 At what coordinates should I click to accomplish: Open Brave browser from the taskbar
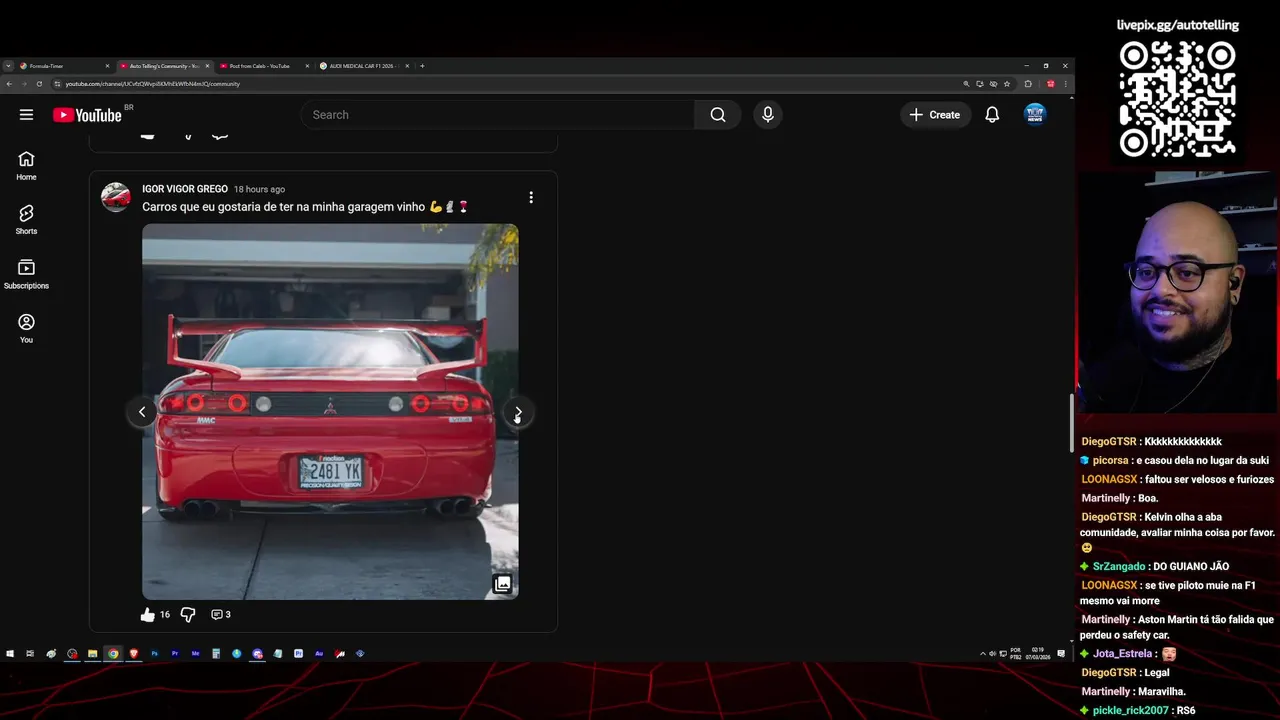tap(133, 654)
